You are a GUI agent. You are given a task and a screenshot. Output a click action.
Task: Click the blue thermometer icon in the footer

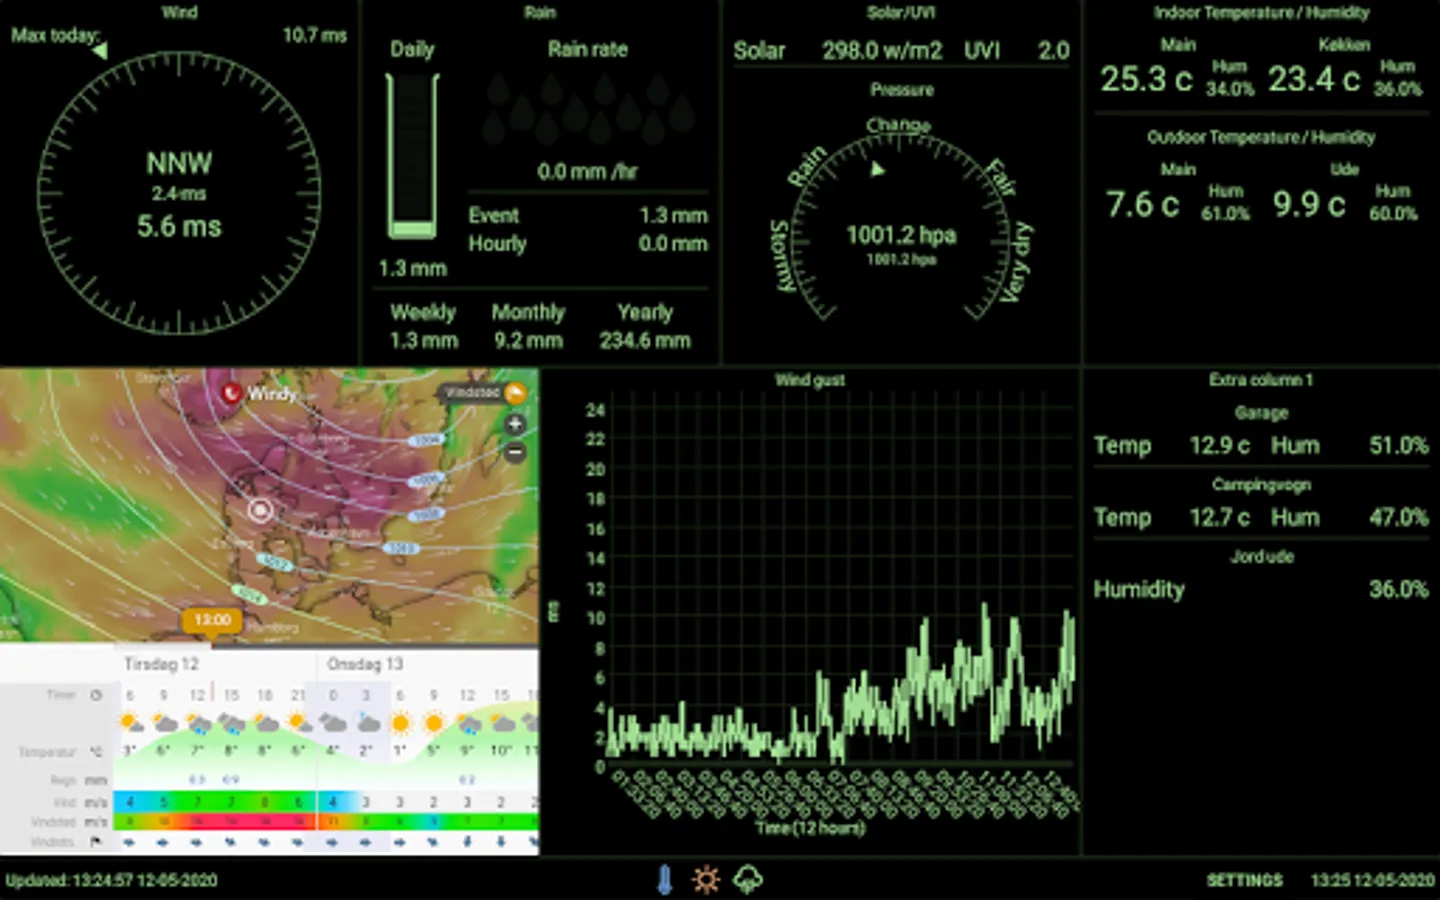point(664,879)
